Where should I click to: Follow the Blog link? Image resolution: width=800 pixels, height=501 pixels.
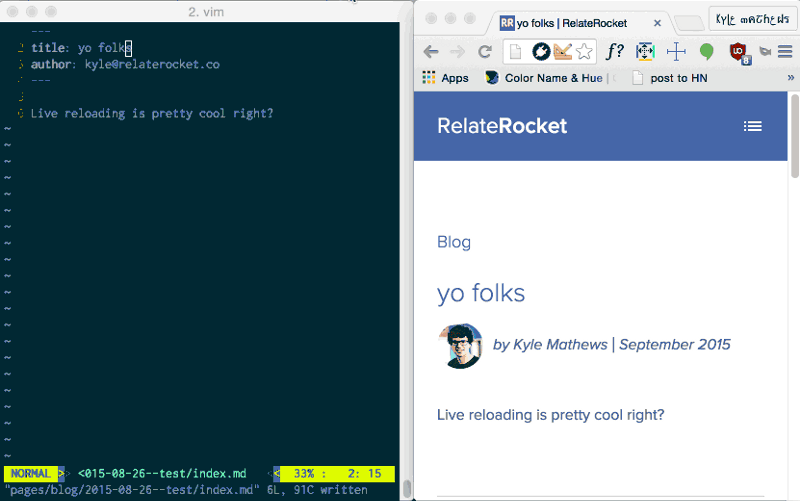pyautogui.click(x=454, y=242)
